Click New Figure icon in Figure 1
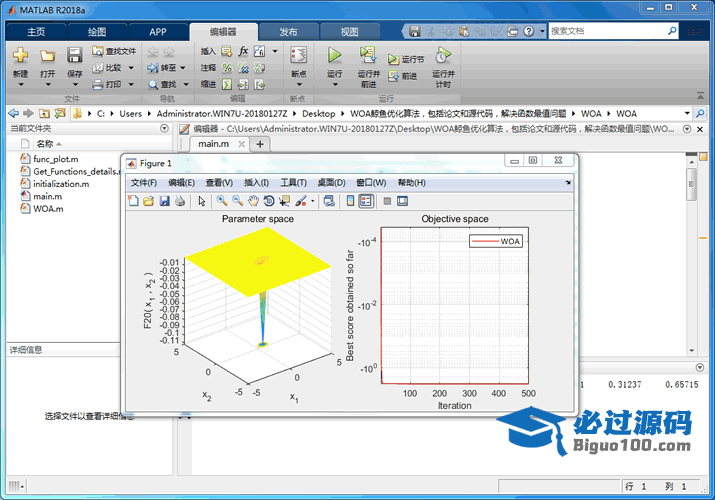Screen dimensions: 715x500 click(x=133, y=201)
